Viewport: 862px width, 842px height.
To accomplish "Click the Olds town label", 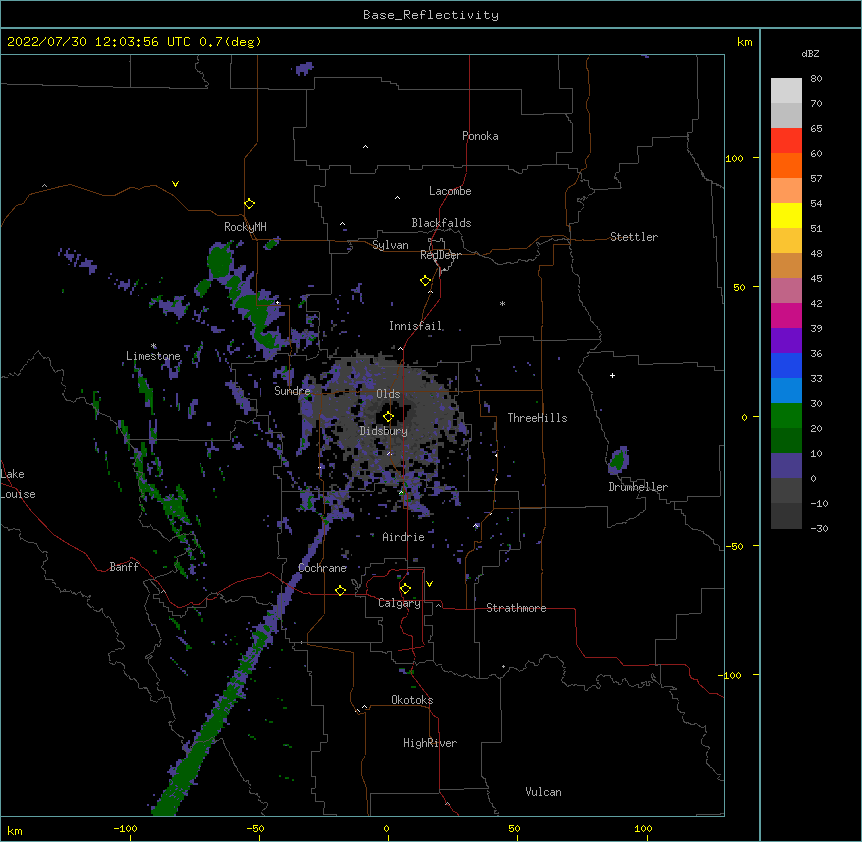I will (x=388, y=394).
